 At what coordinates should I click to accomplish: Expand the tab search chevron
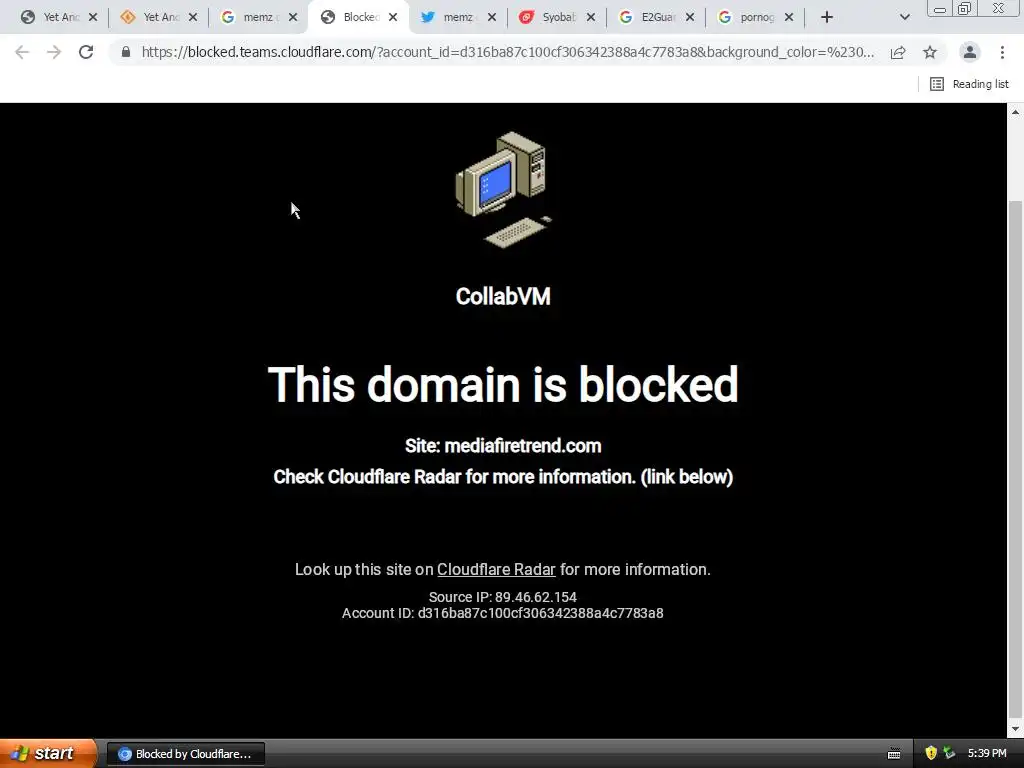pos(904,18)
